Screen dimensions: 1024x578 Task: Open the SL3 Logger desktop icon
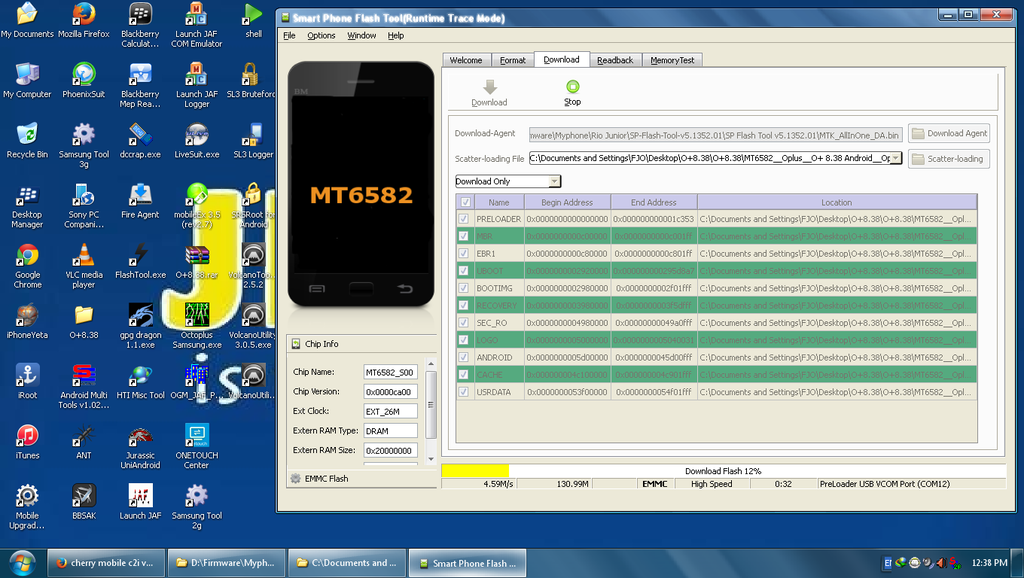pyautogui.click(x=253, y=140)
